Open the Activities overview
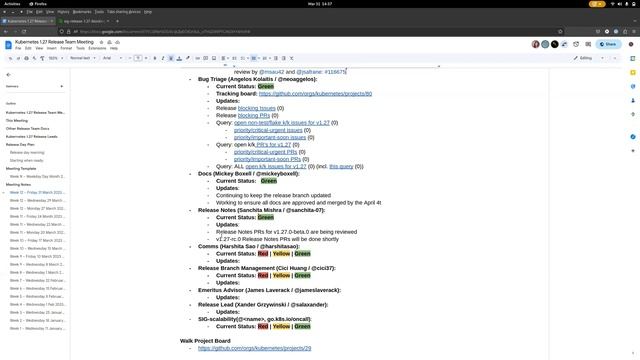640x360 pixels. pos(12,4)
